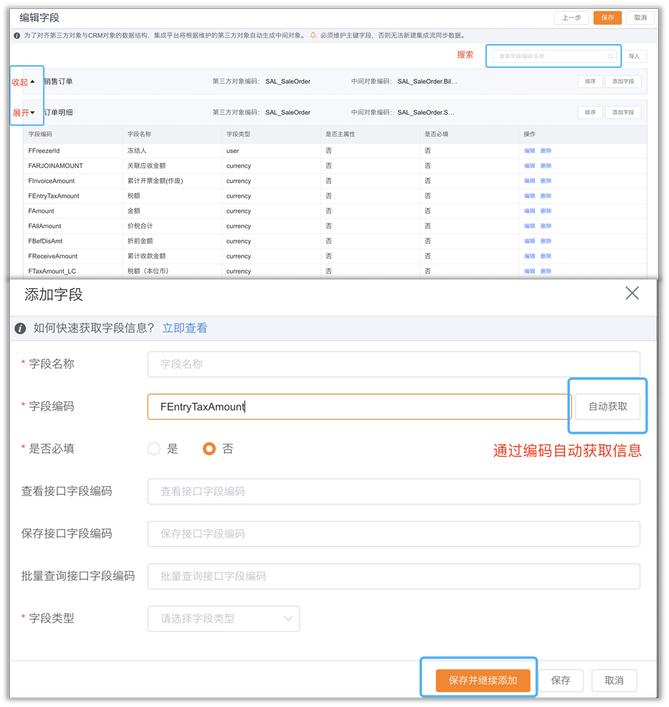
Task: Select 是 radio for 是否必填
Action: click(154, 449)
